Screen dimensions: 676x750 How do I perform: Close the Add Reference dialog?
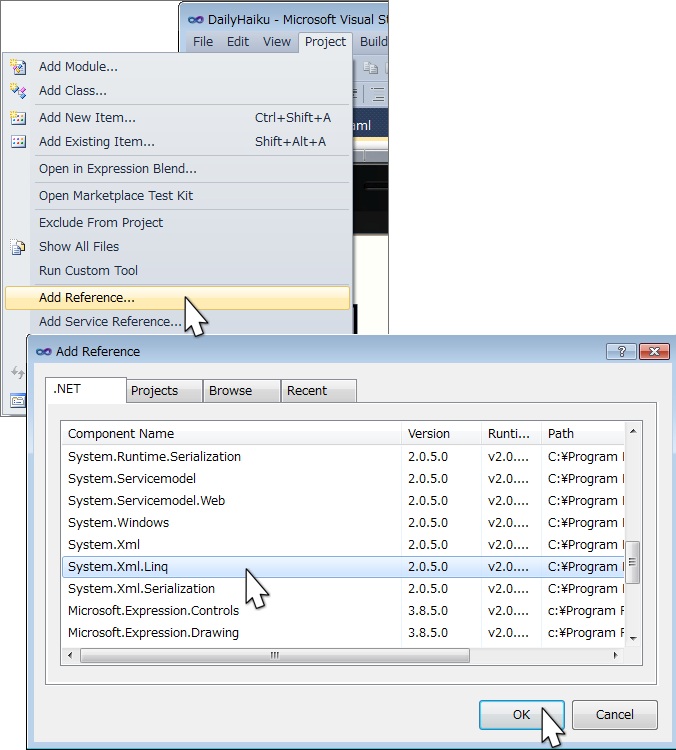[x=654, y=352]
